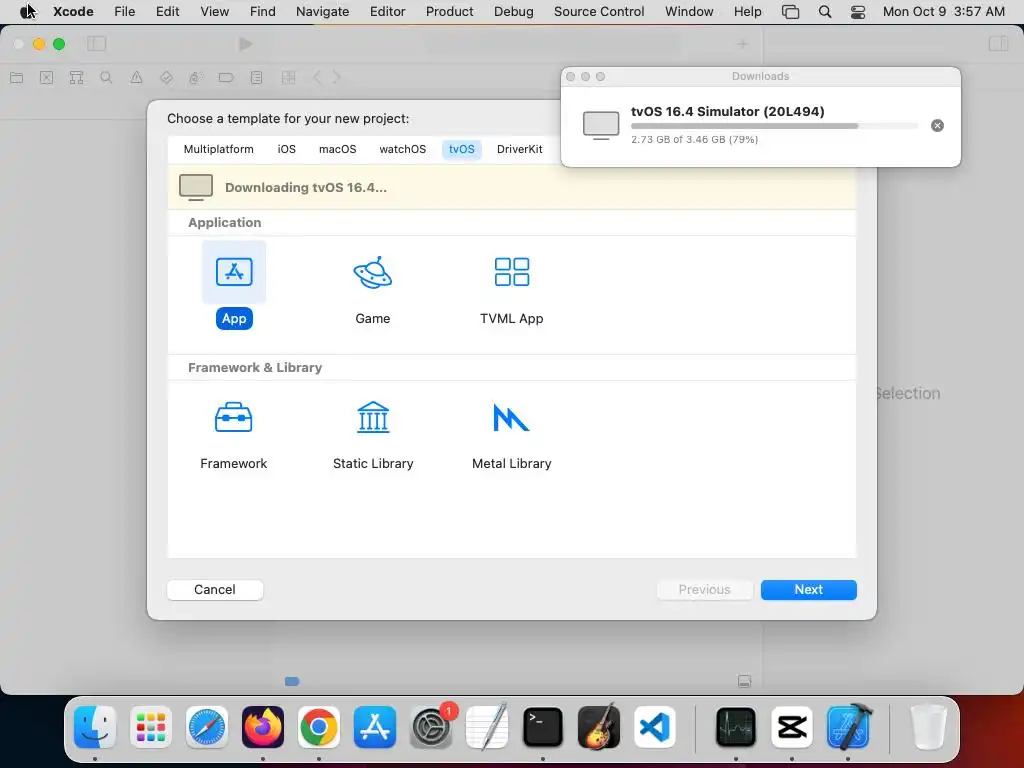Open the Debug menu

[x=513, y=11]
